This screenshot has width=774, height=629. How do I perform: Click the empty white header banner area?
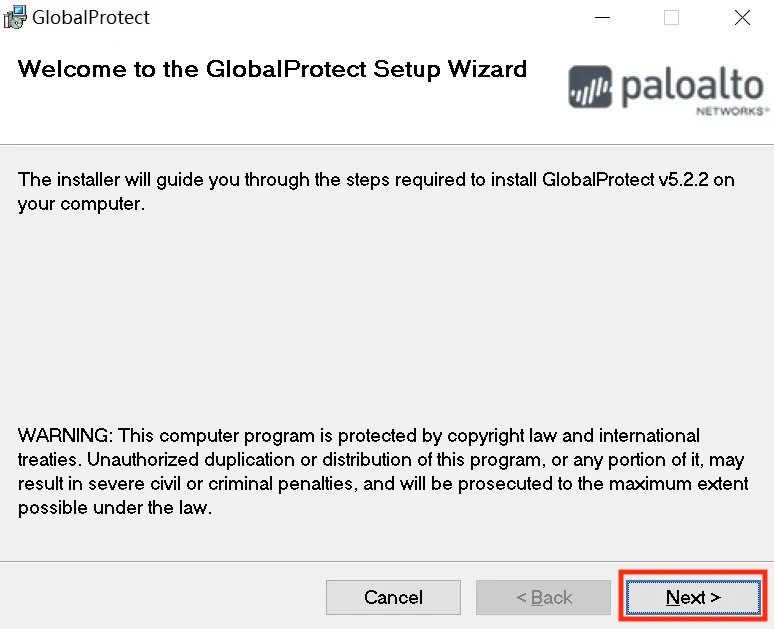[x=300, y=115]
